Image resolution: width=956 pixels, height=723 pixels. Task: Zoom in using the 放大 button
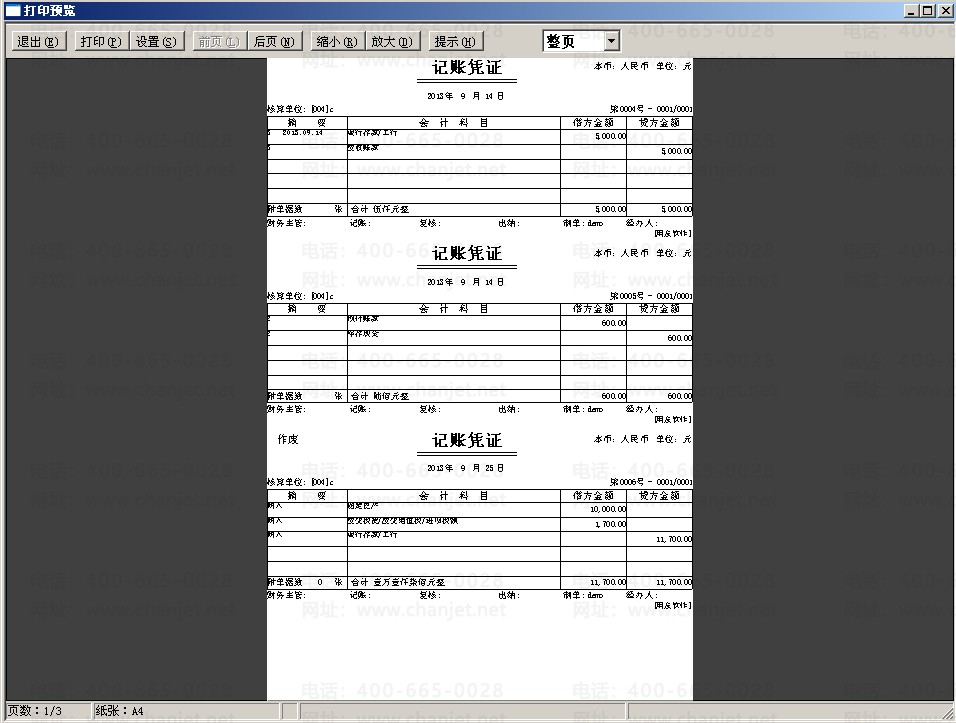pos(392,42)
